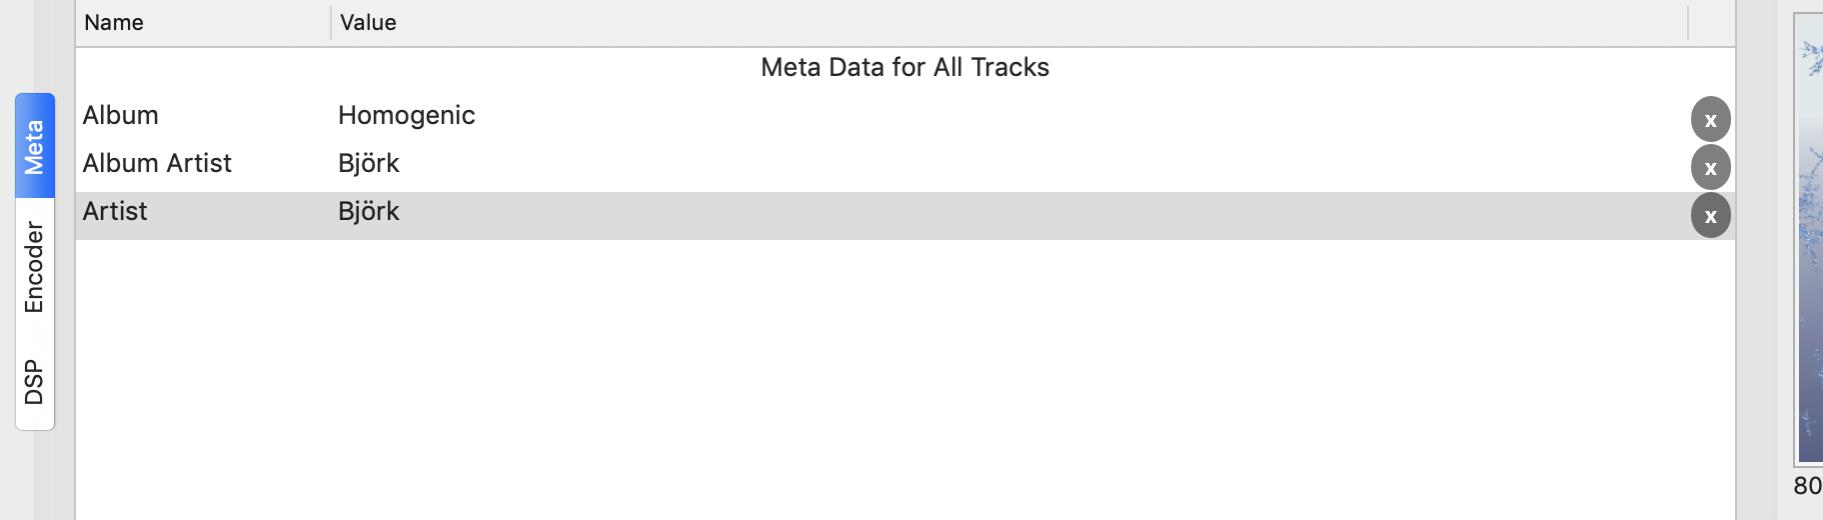Switch to the Encoder tab
This screenshot has width=1823, height=520.
coord(35,267)
